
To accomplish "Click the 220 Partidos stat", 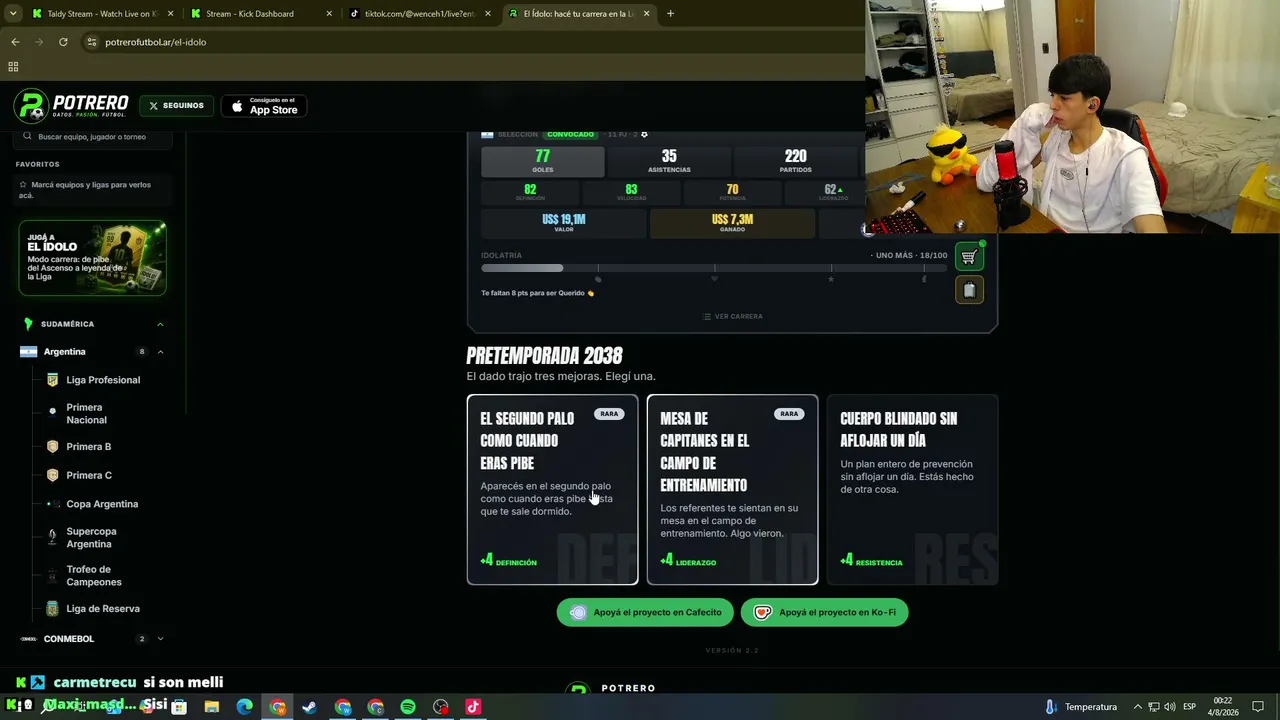I will 796,161.
